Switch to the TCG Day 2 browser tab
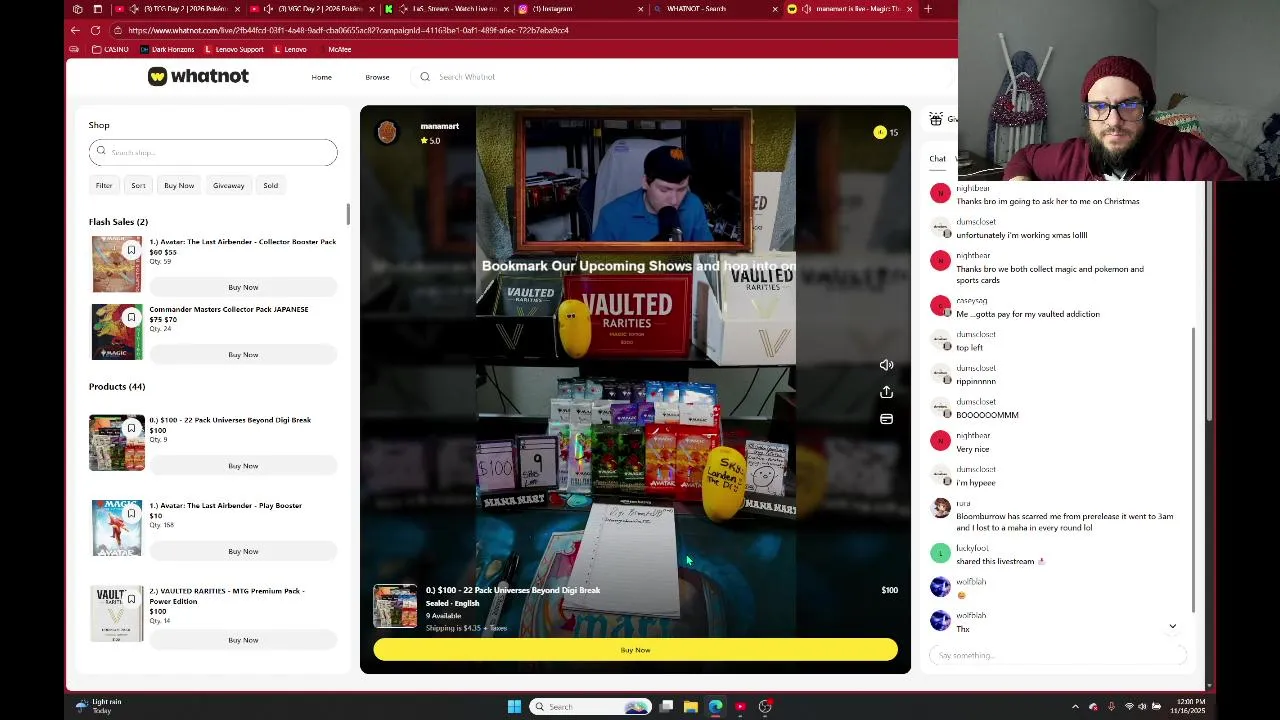The image size is (1280, 720). click(180, 9)
